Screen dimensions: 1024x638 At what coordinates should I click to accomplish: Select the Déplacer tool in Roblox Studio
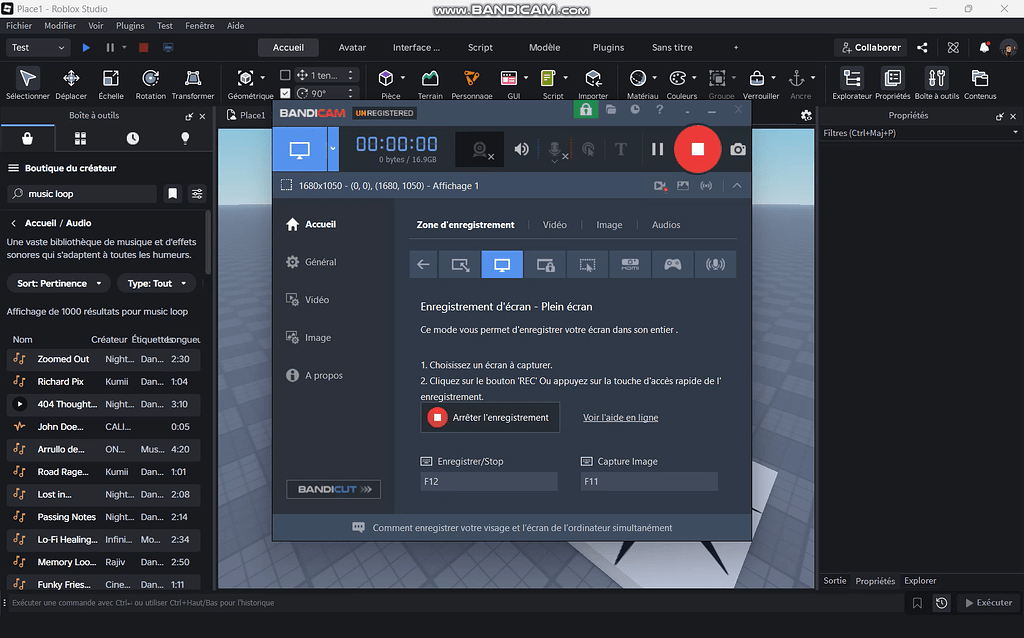click(x=71, y=84)
